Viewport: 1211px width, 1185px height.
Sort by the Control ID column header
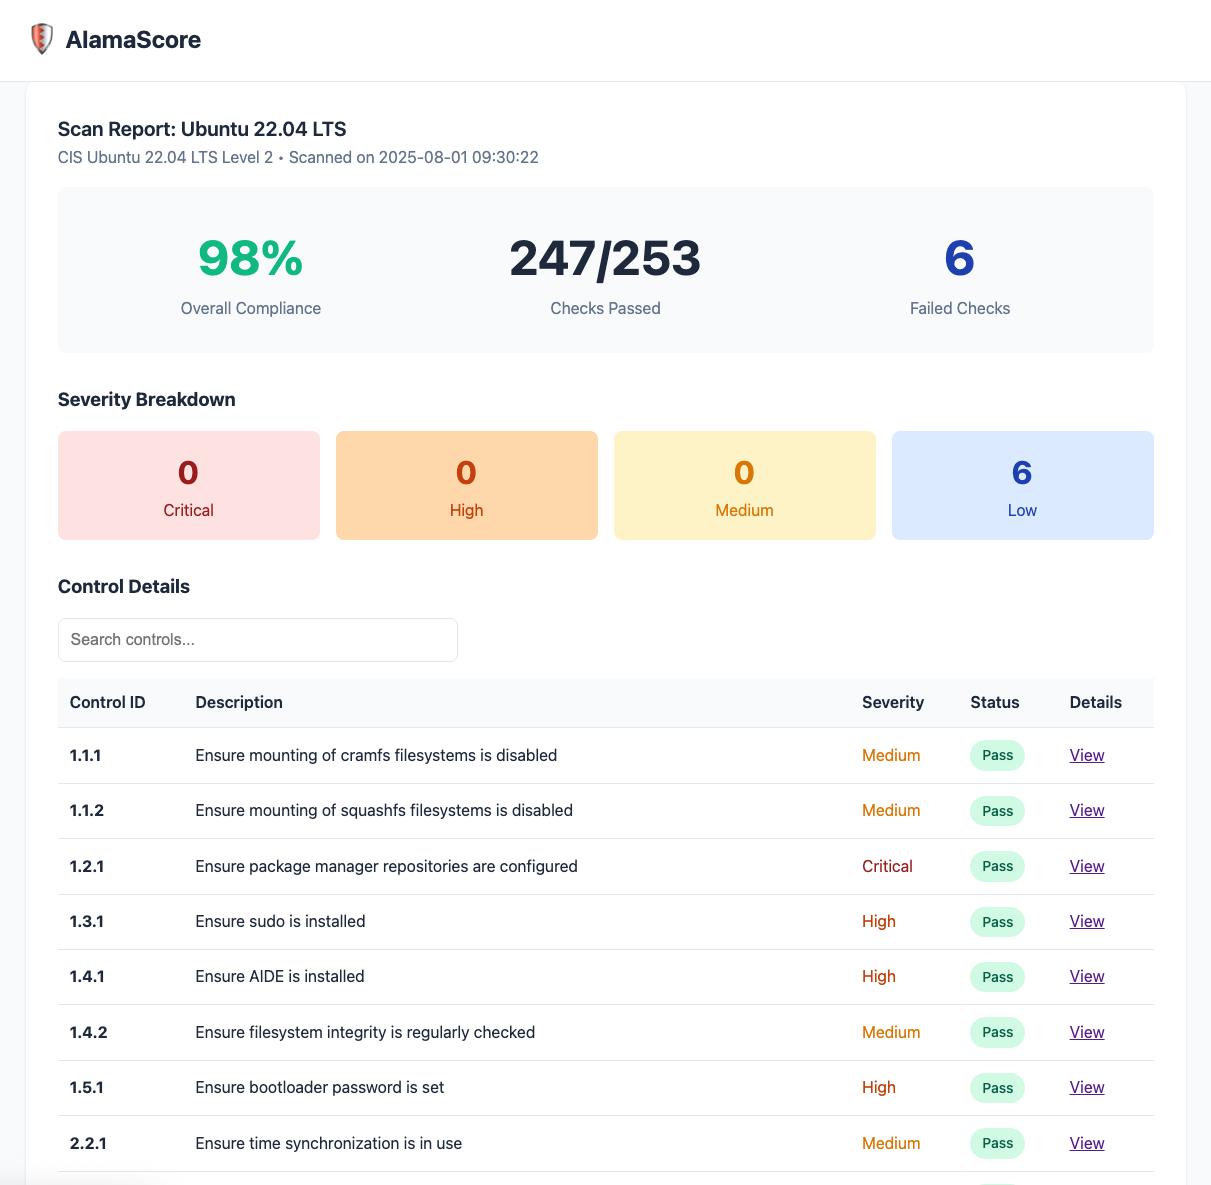(108, 702)
